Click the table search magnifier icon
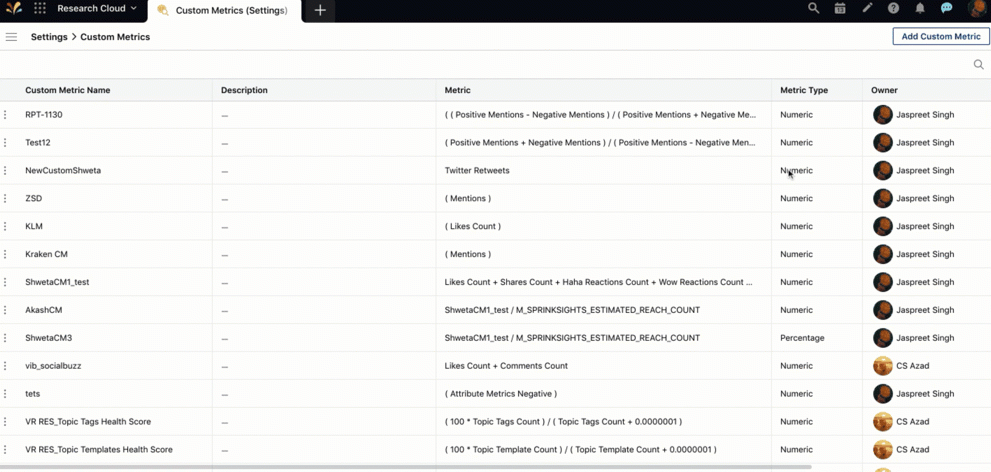The height and width of the screenshot is (472, 991). pyautogui.click(x=978, y=64)
